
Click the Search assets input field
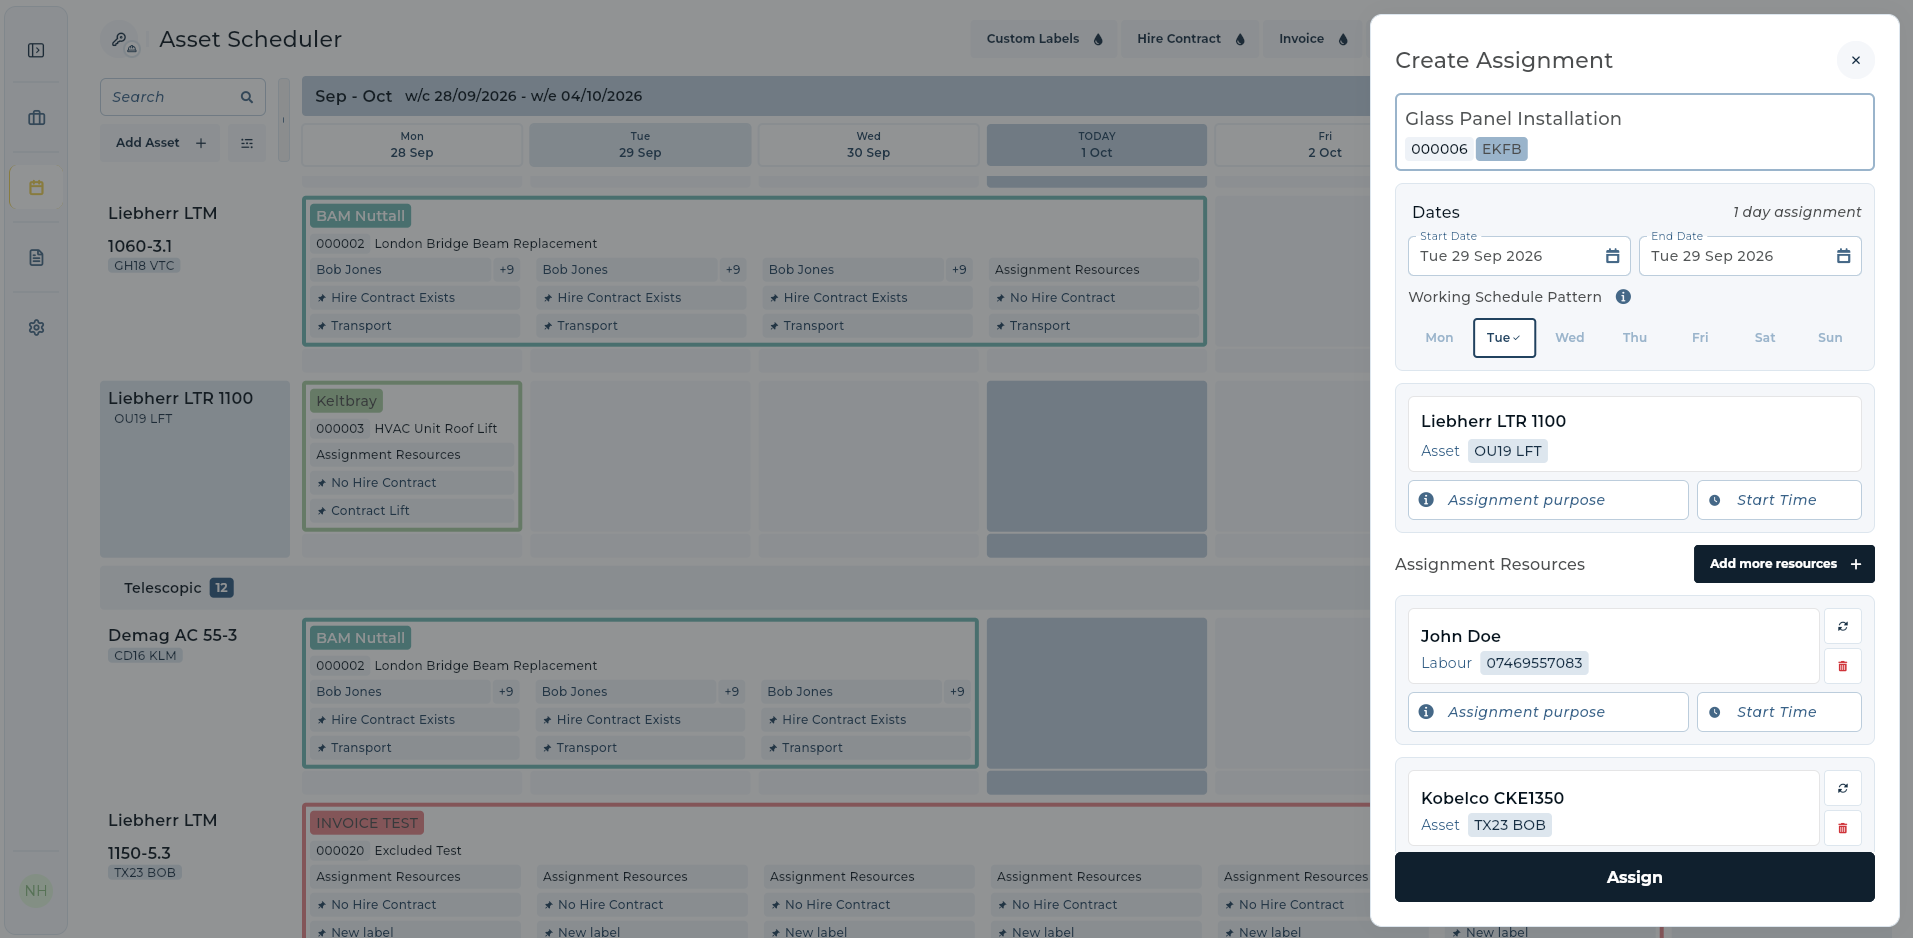click(x=183, y=97)
